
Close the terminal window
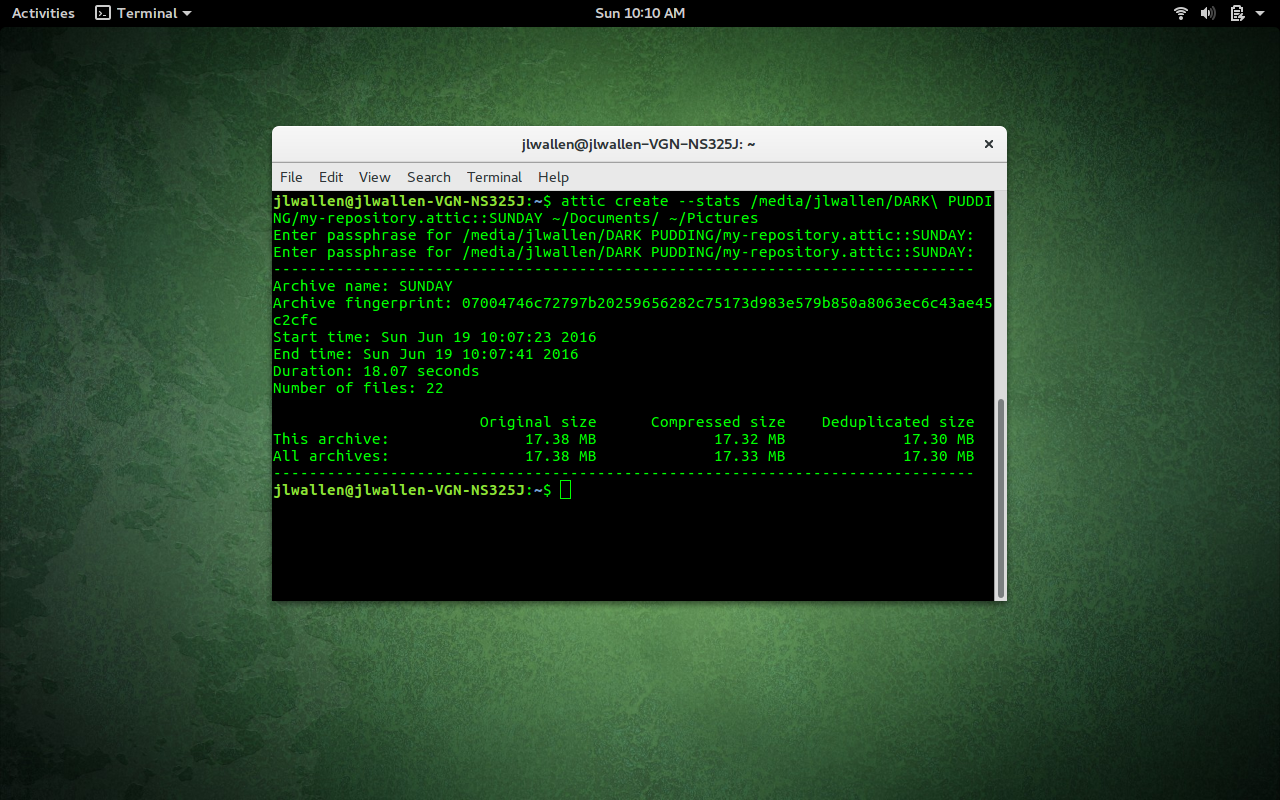(x=989, y=144)
